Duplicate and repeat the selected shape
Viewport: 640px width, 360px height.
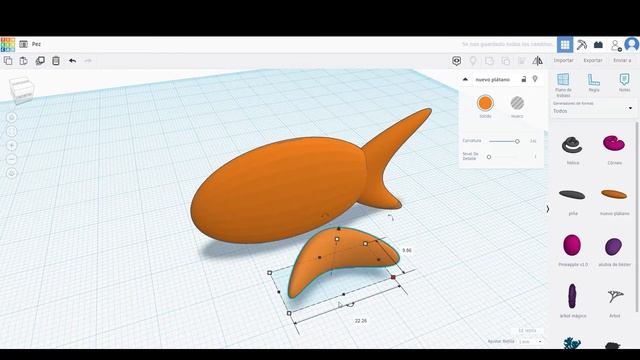click(x=40, y=61)
